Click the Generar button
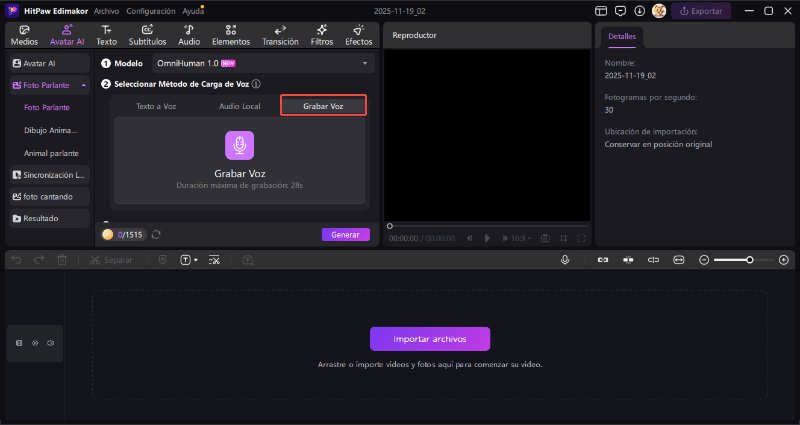Viewport: 800px width, 425px height. tap(345, 235)
